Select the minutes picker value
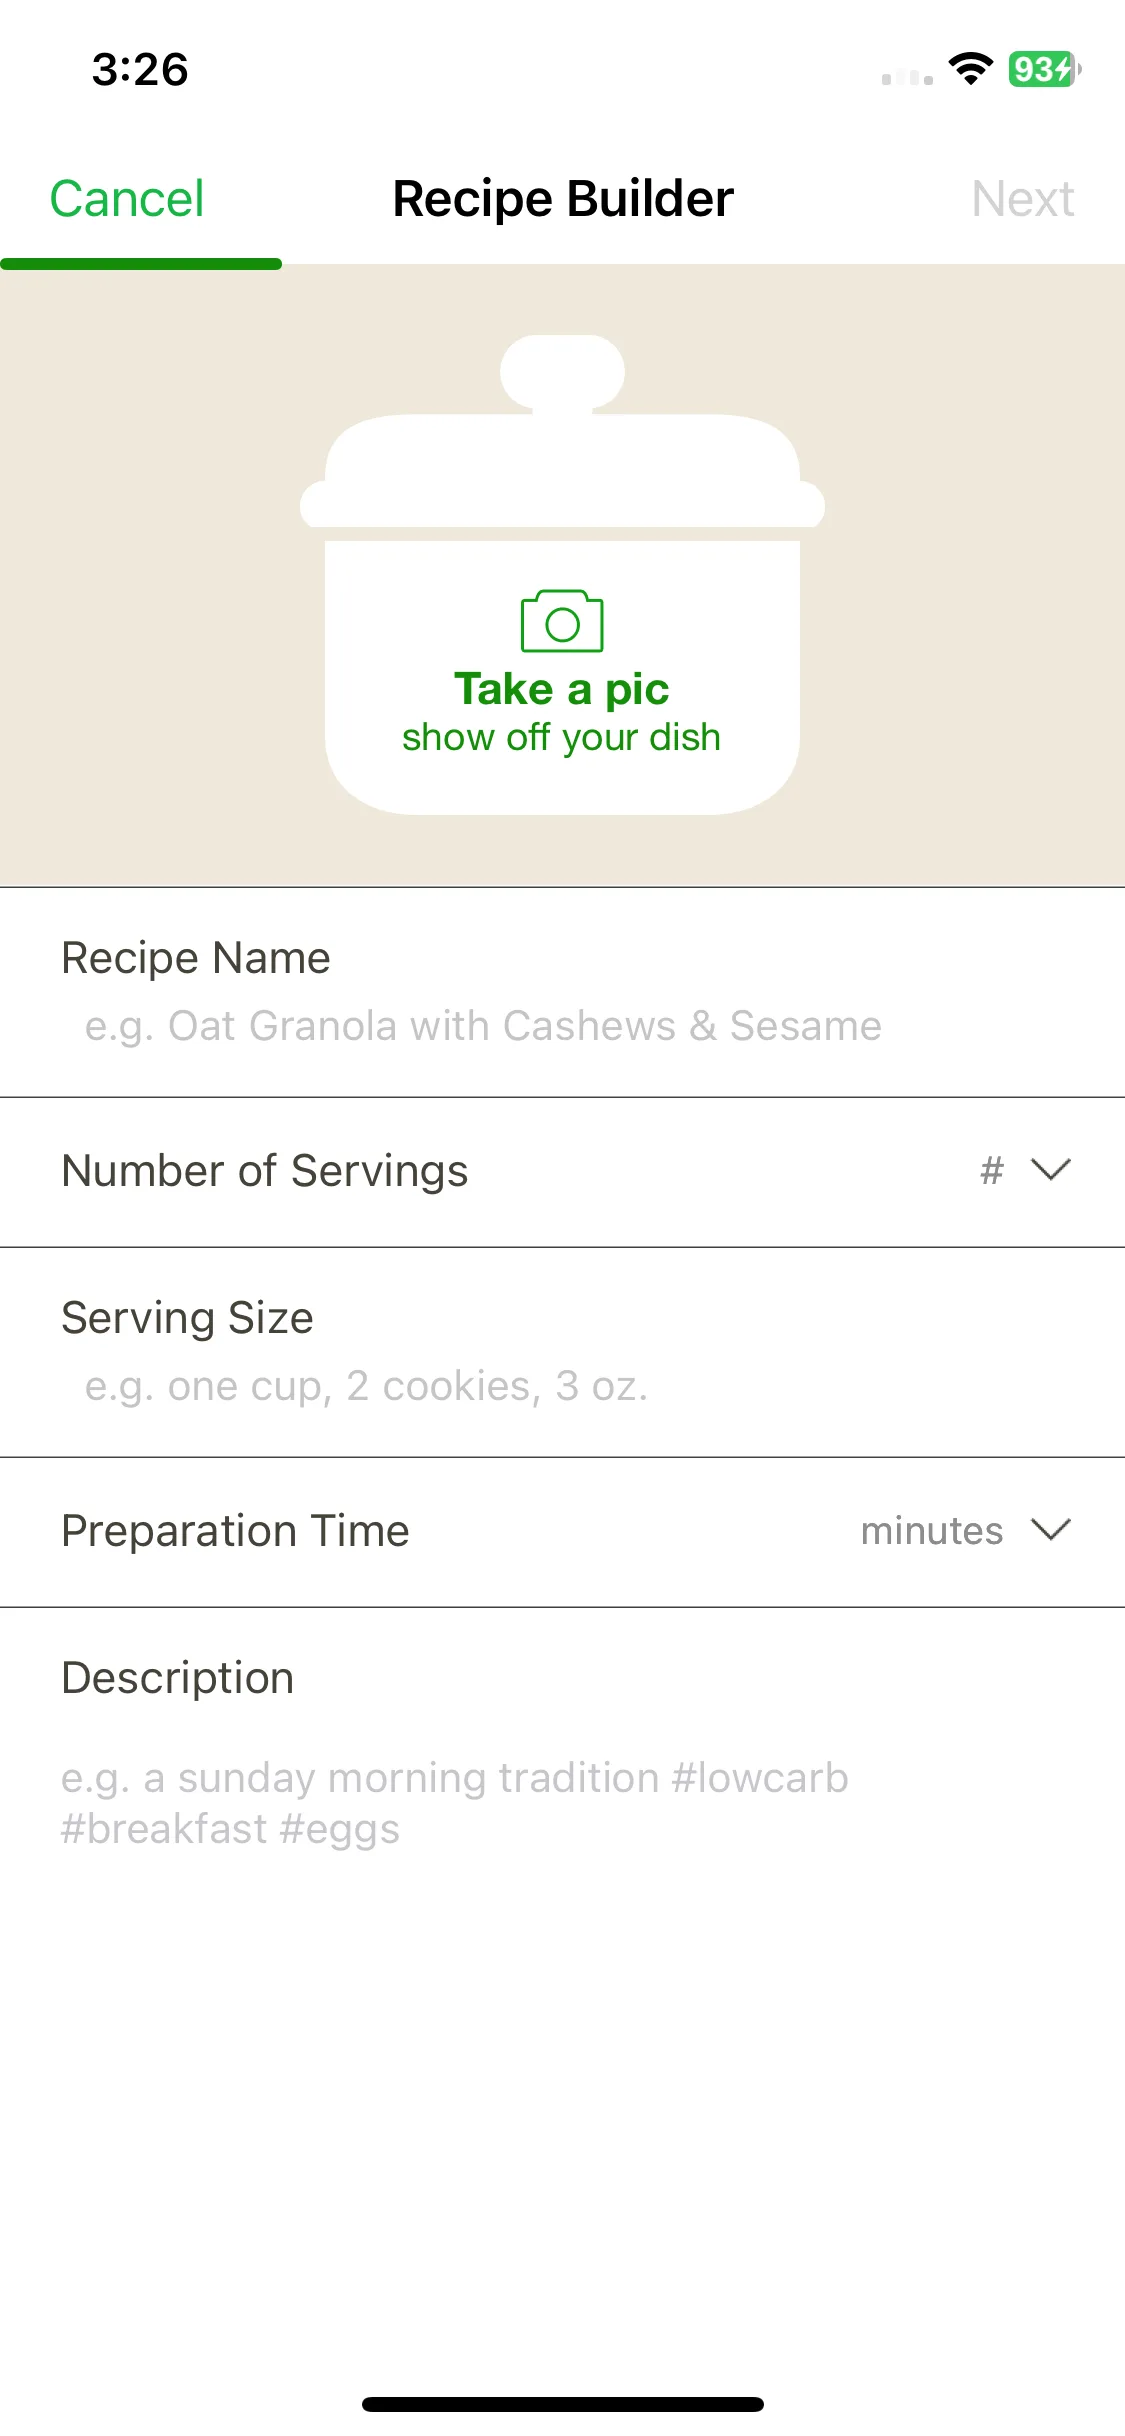1125x2436 pixels. [932, 1531]
